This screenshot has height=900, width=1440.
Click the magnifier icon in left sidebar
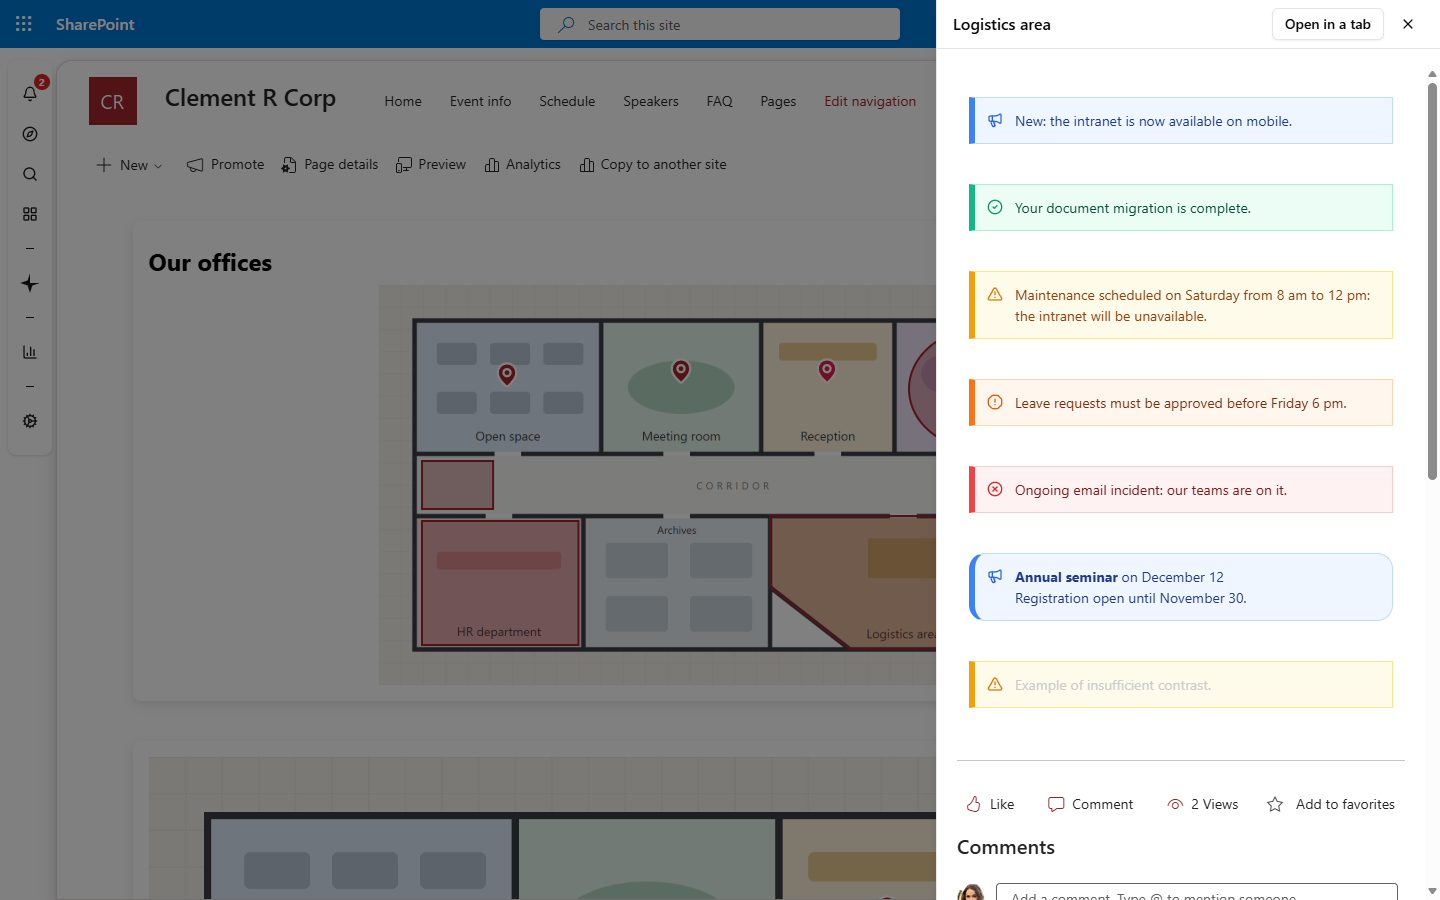30,174
